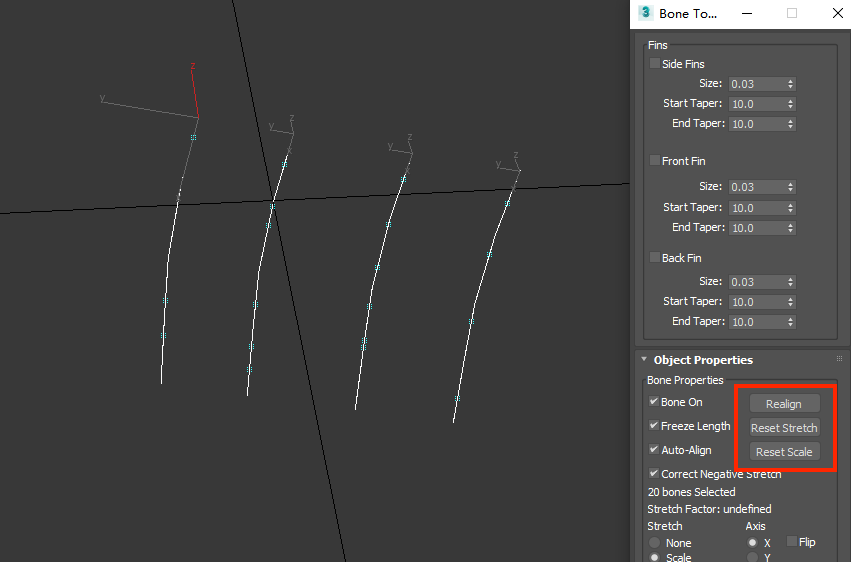The width and height of the screenshot is (851, 562).
Task: Click the Realign button
Action: (x=784, y=404)
